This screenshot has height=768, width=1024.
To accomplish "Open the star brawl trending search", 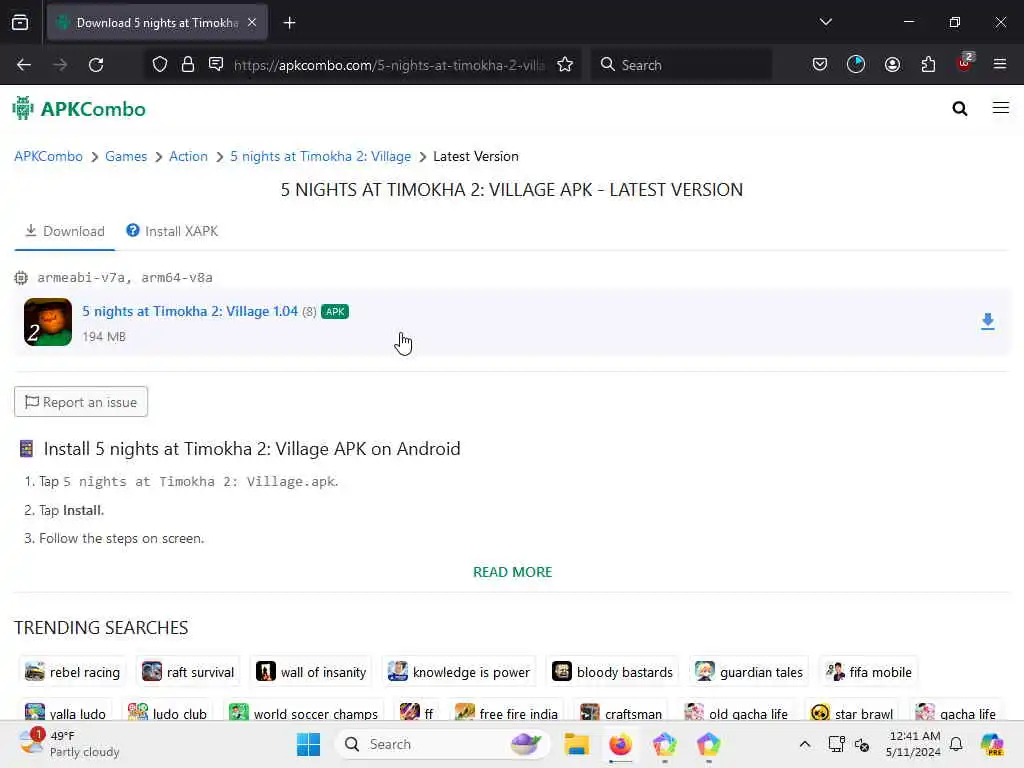I will [x=852, y=712].
